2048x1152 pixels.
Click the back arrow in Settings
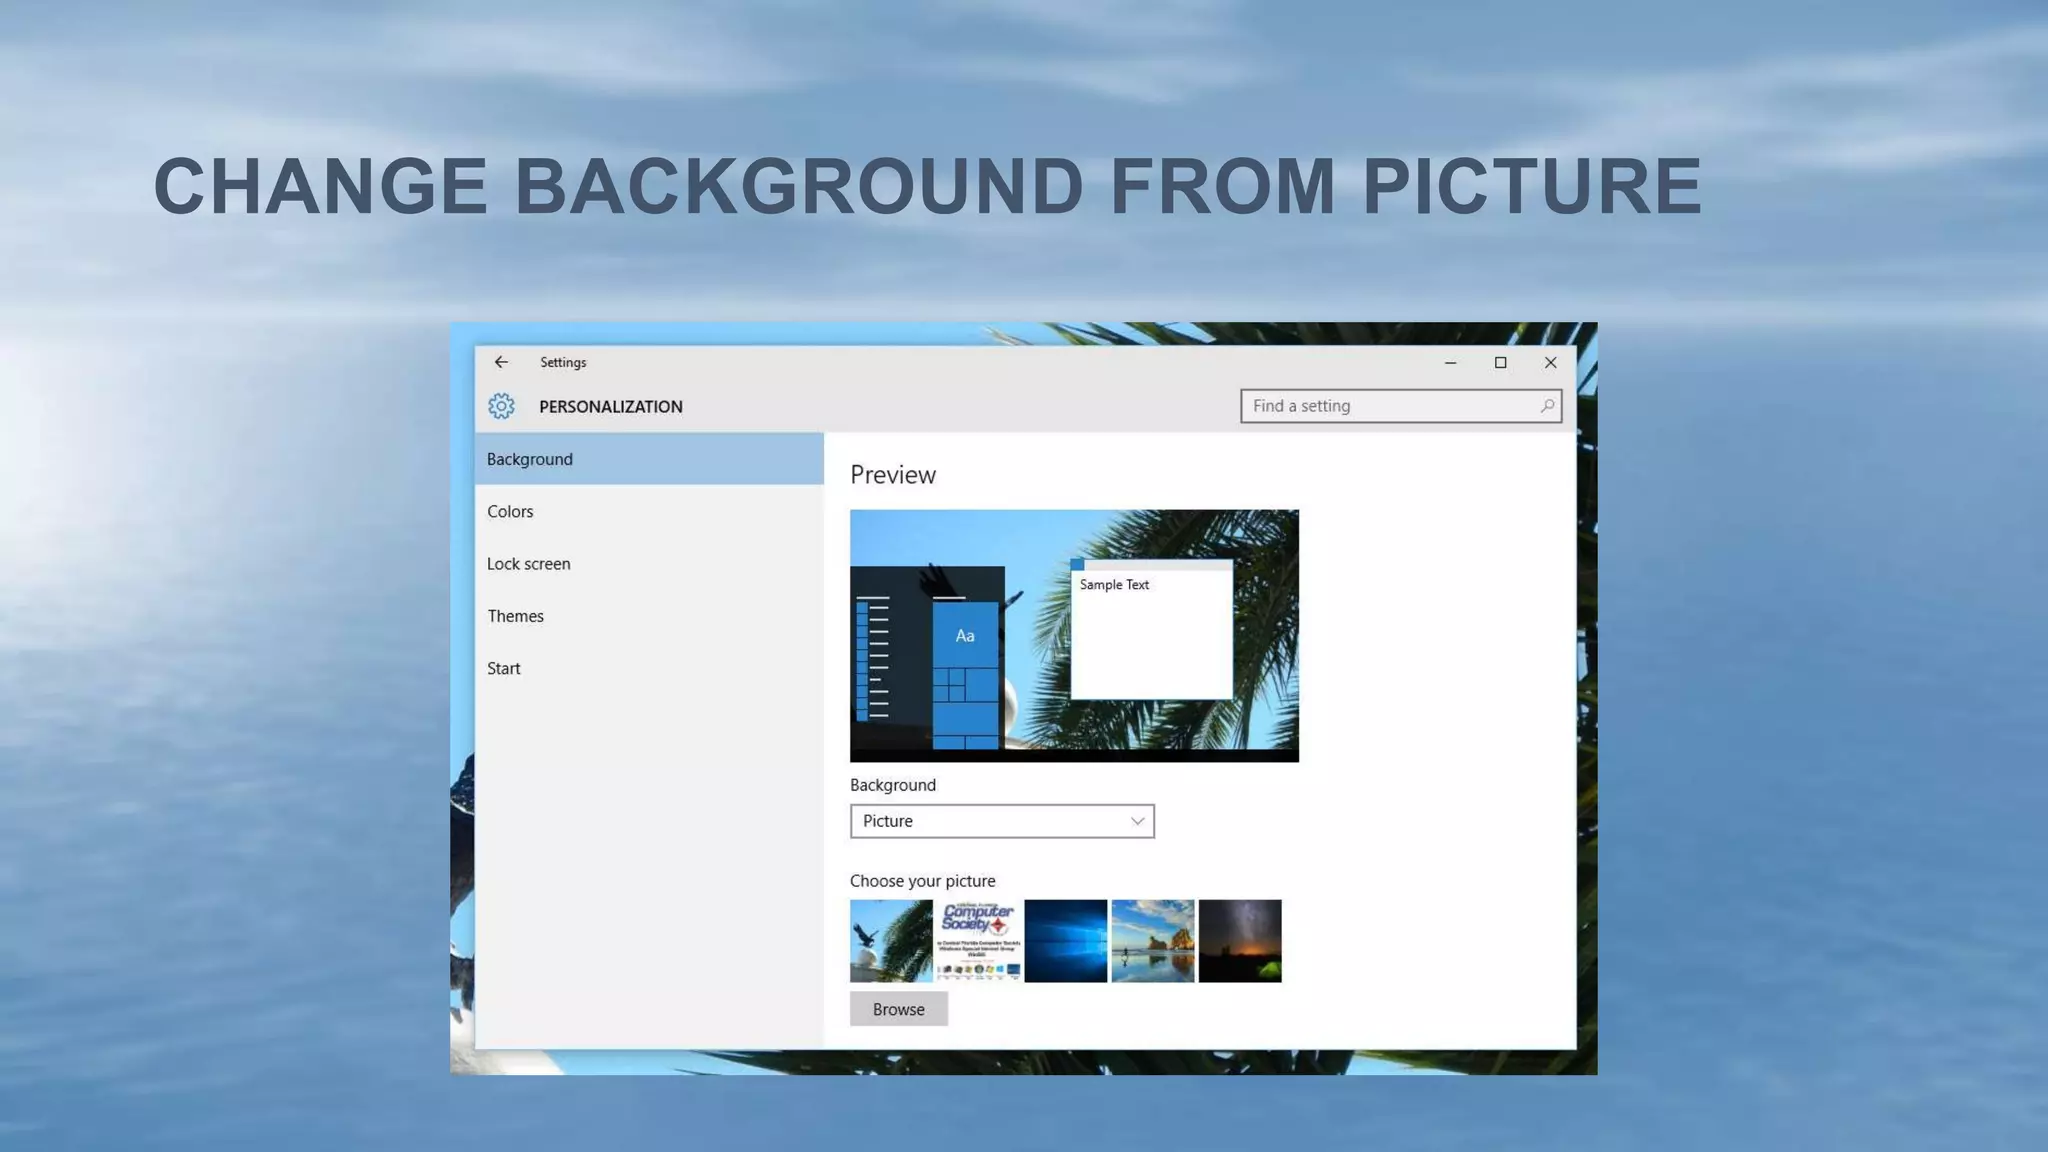pyautogui.click(x=501, y=362)
